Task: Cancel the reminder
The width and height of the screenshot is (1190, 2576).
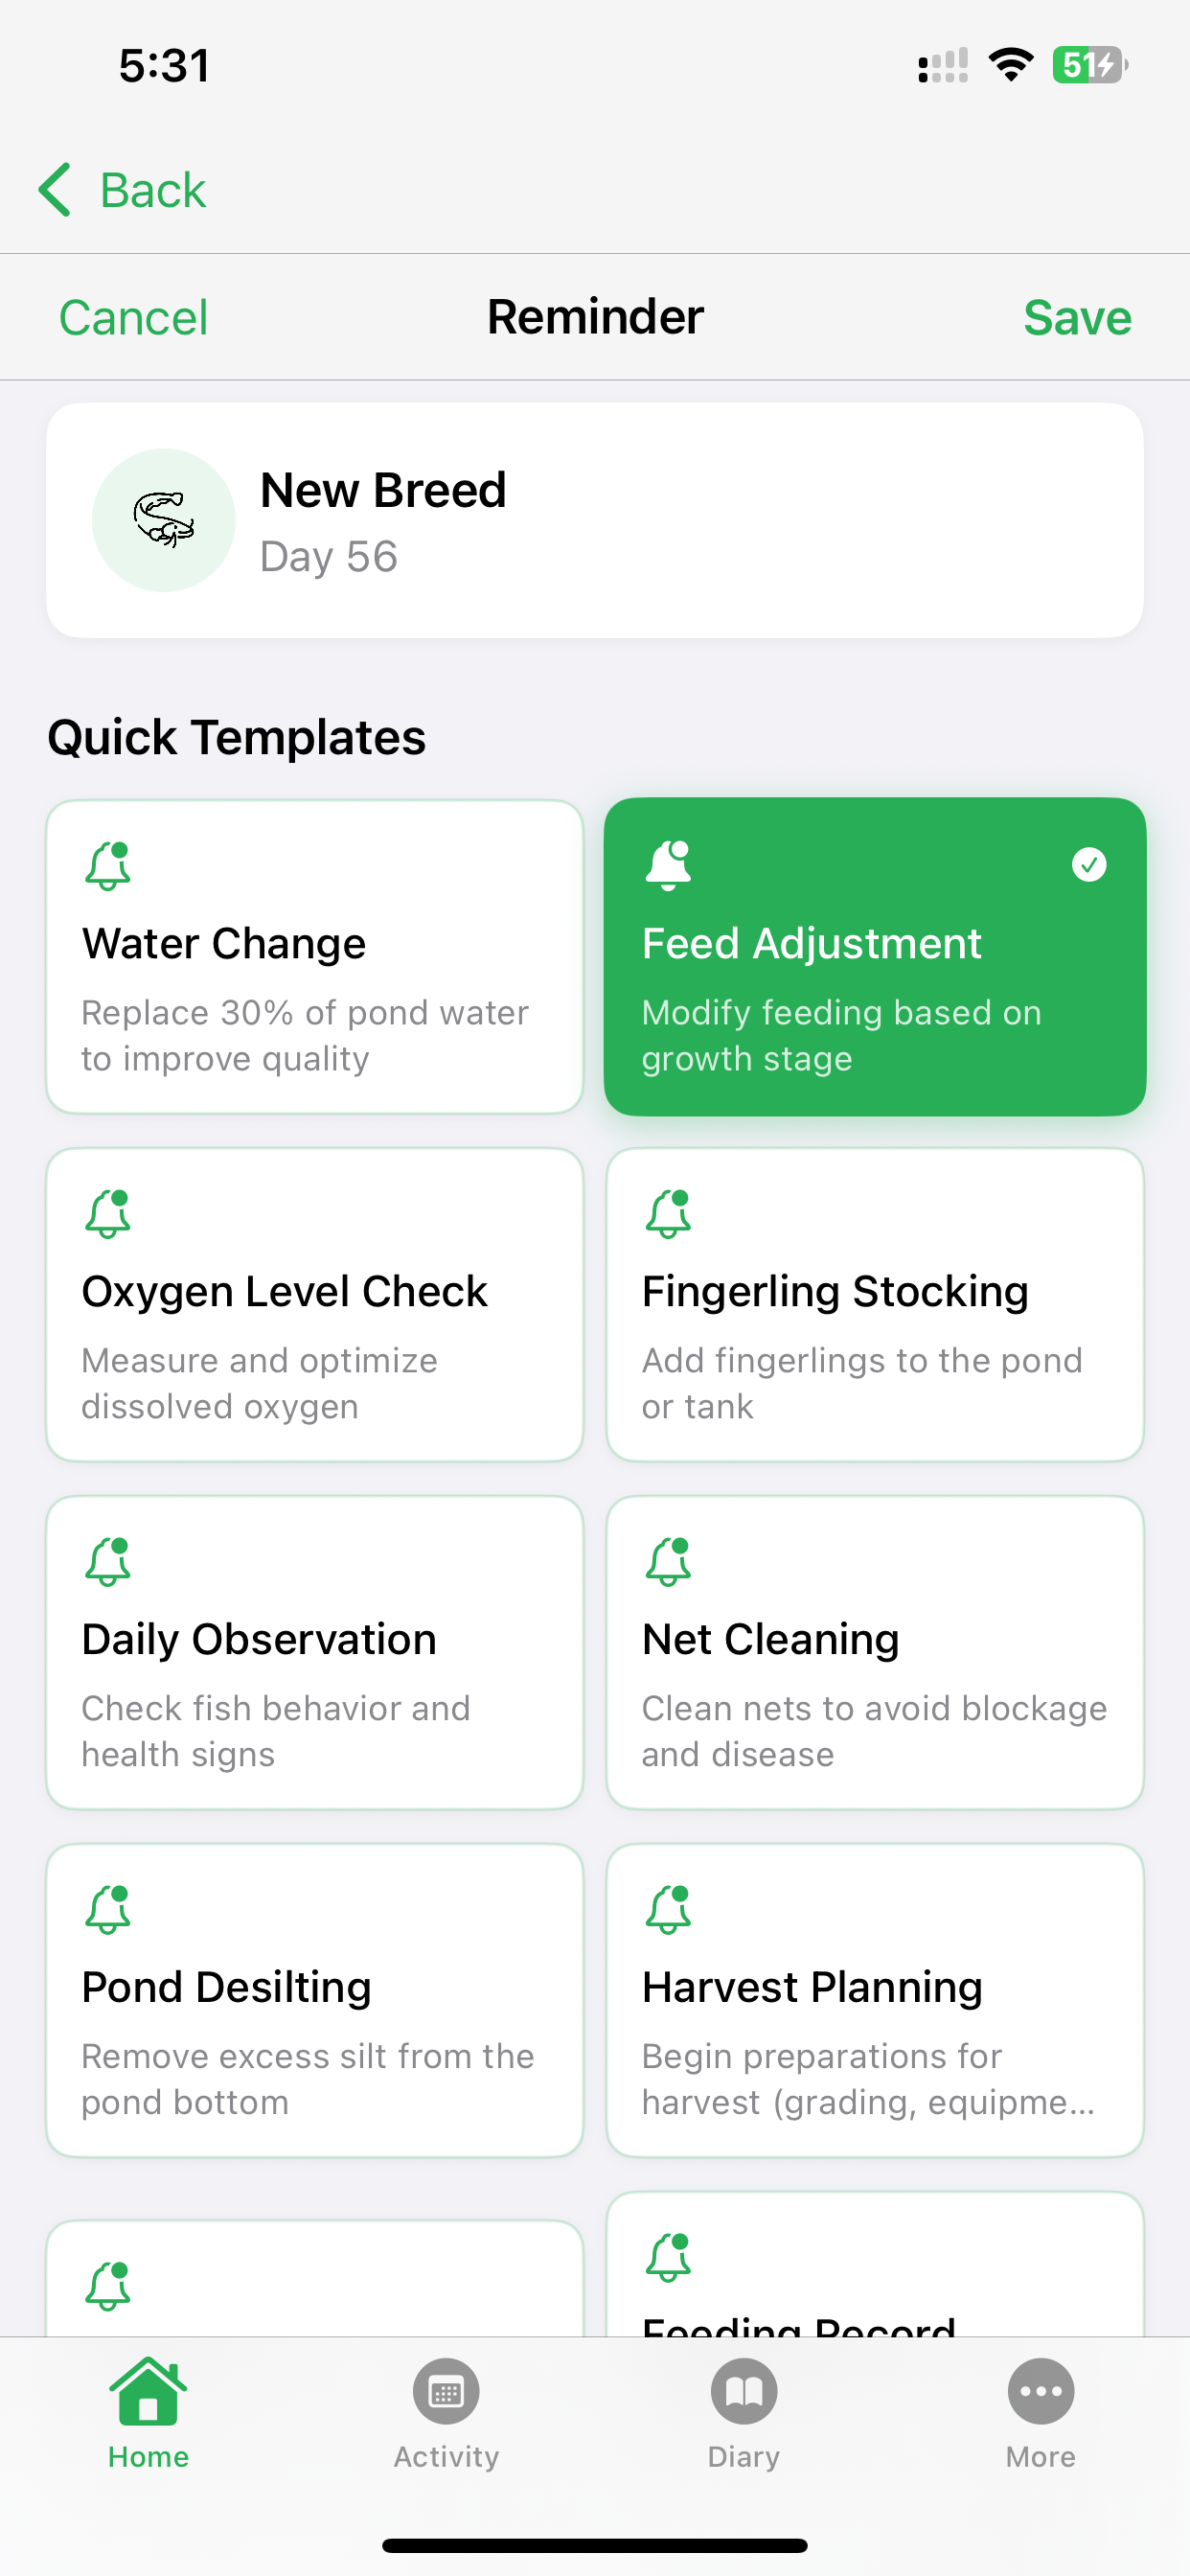Action: pyautogui.click(x=133, y=318)
